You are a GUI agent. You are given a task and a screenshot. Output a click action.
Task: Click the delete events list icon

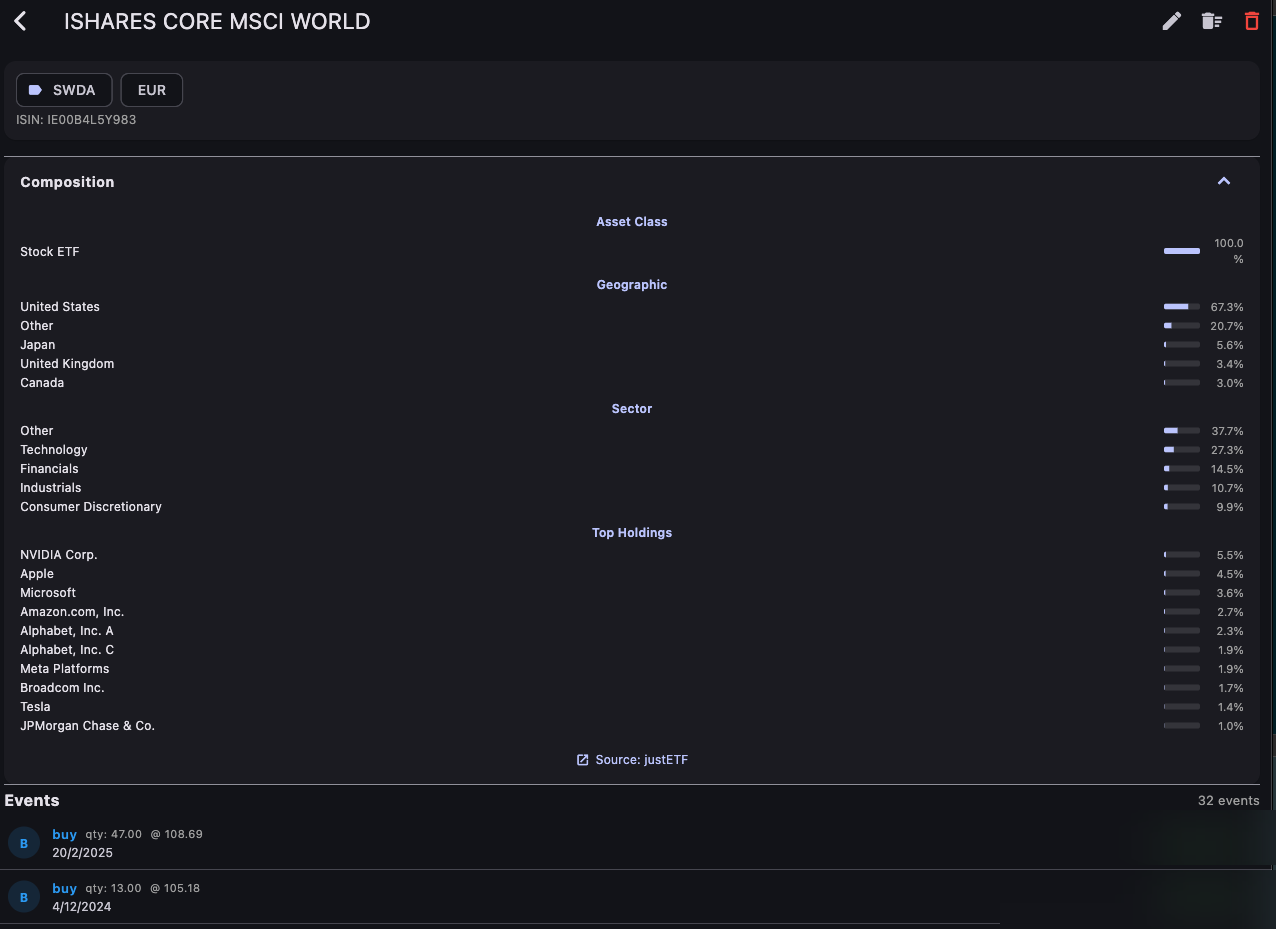1211,21
